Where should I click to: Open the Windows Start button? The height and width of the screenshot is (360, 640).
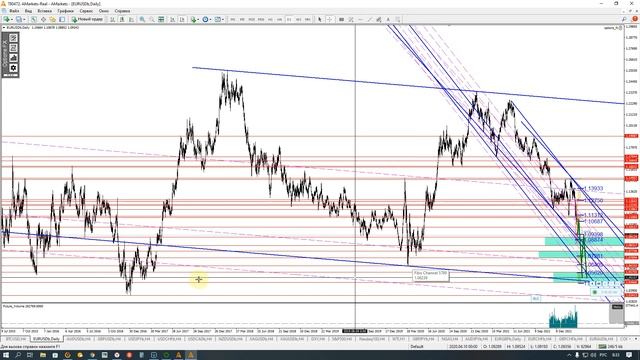(6, 355)
